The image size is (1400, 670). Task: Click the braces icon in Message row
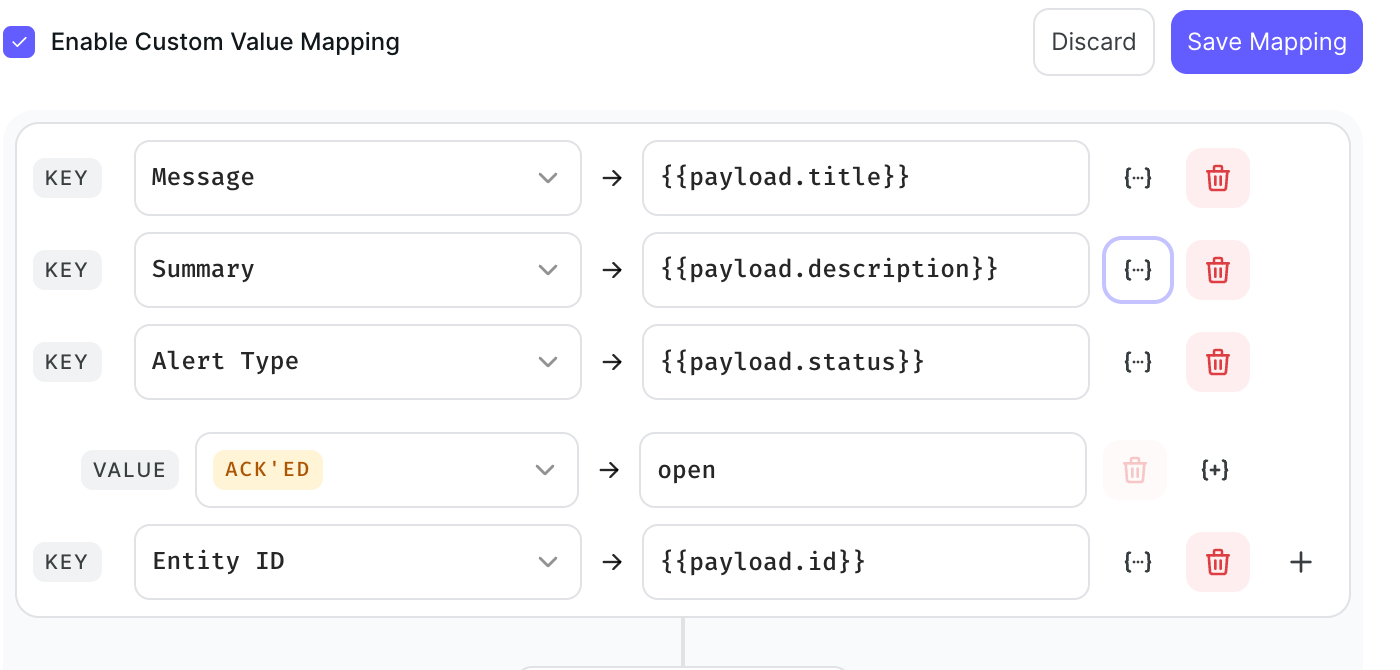1138,178
